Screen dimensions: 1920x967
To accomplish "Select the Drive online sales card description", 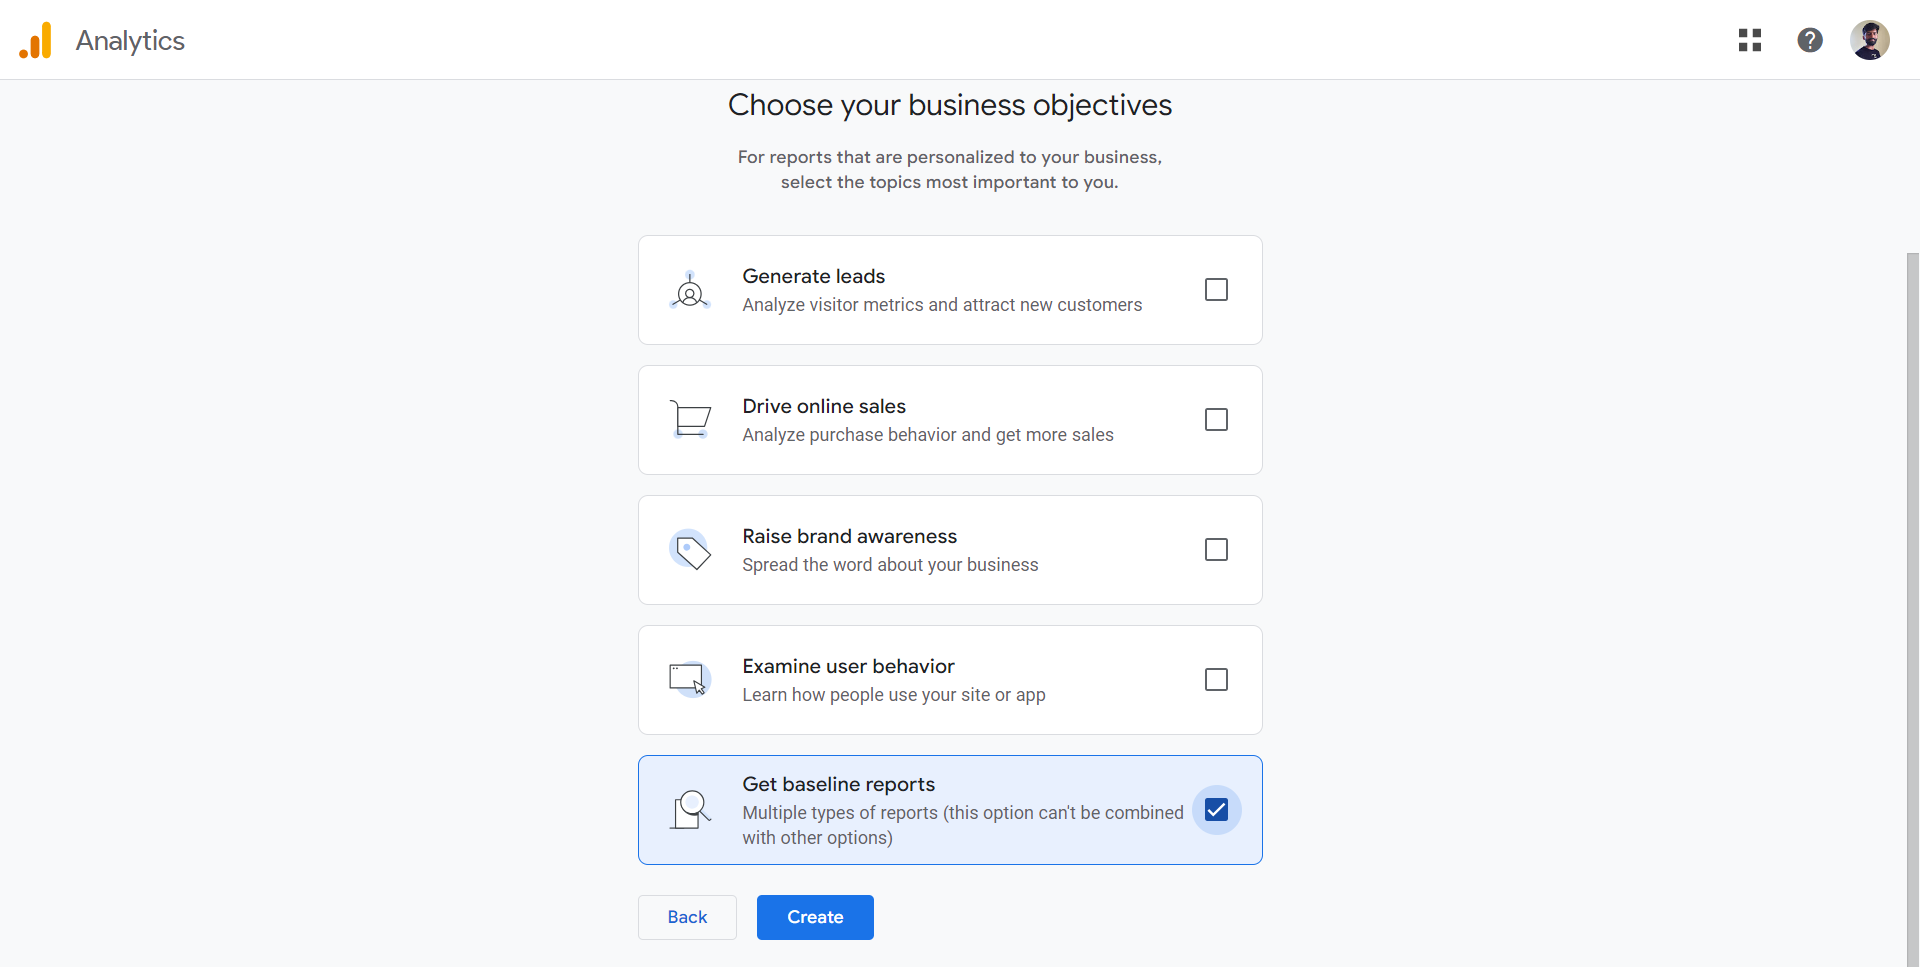I will (928, 435).
